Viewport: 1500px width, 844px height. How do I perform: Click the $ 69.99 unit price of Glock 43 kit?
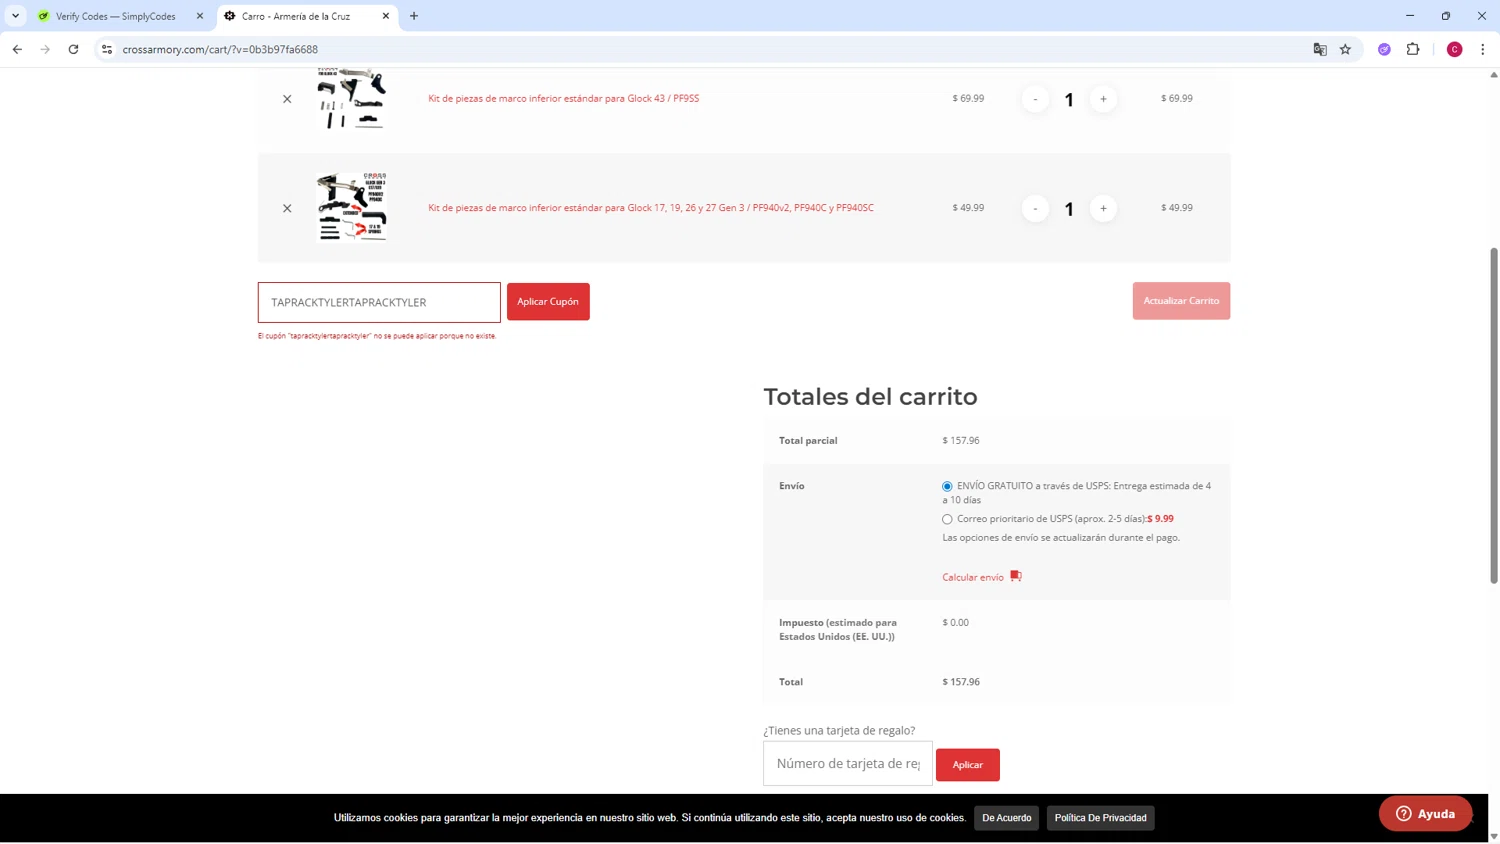968,98
